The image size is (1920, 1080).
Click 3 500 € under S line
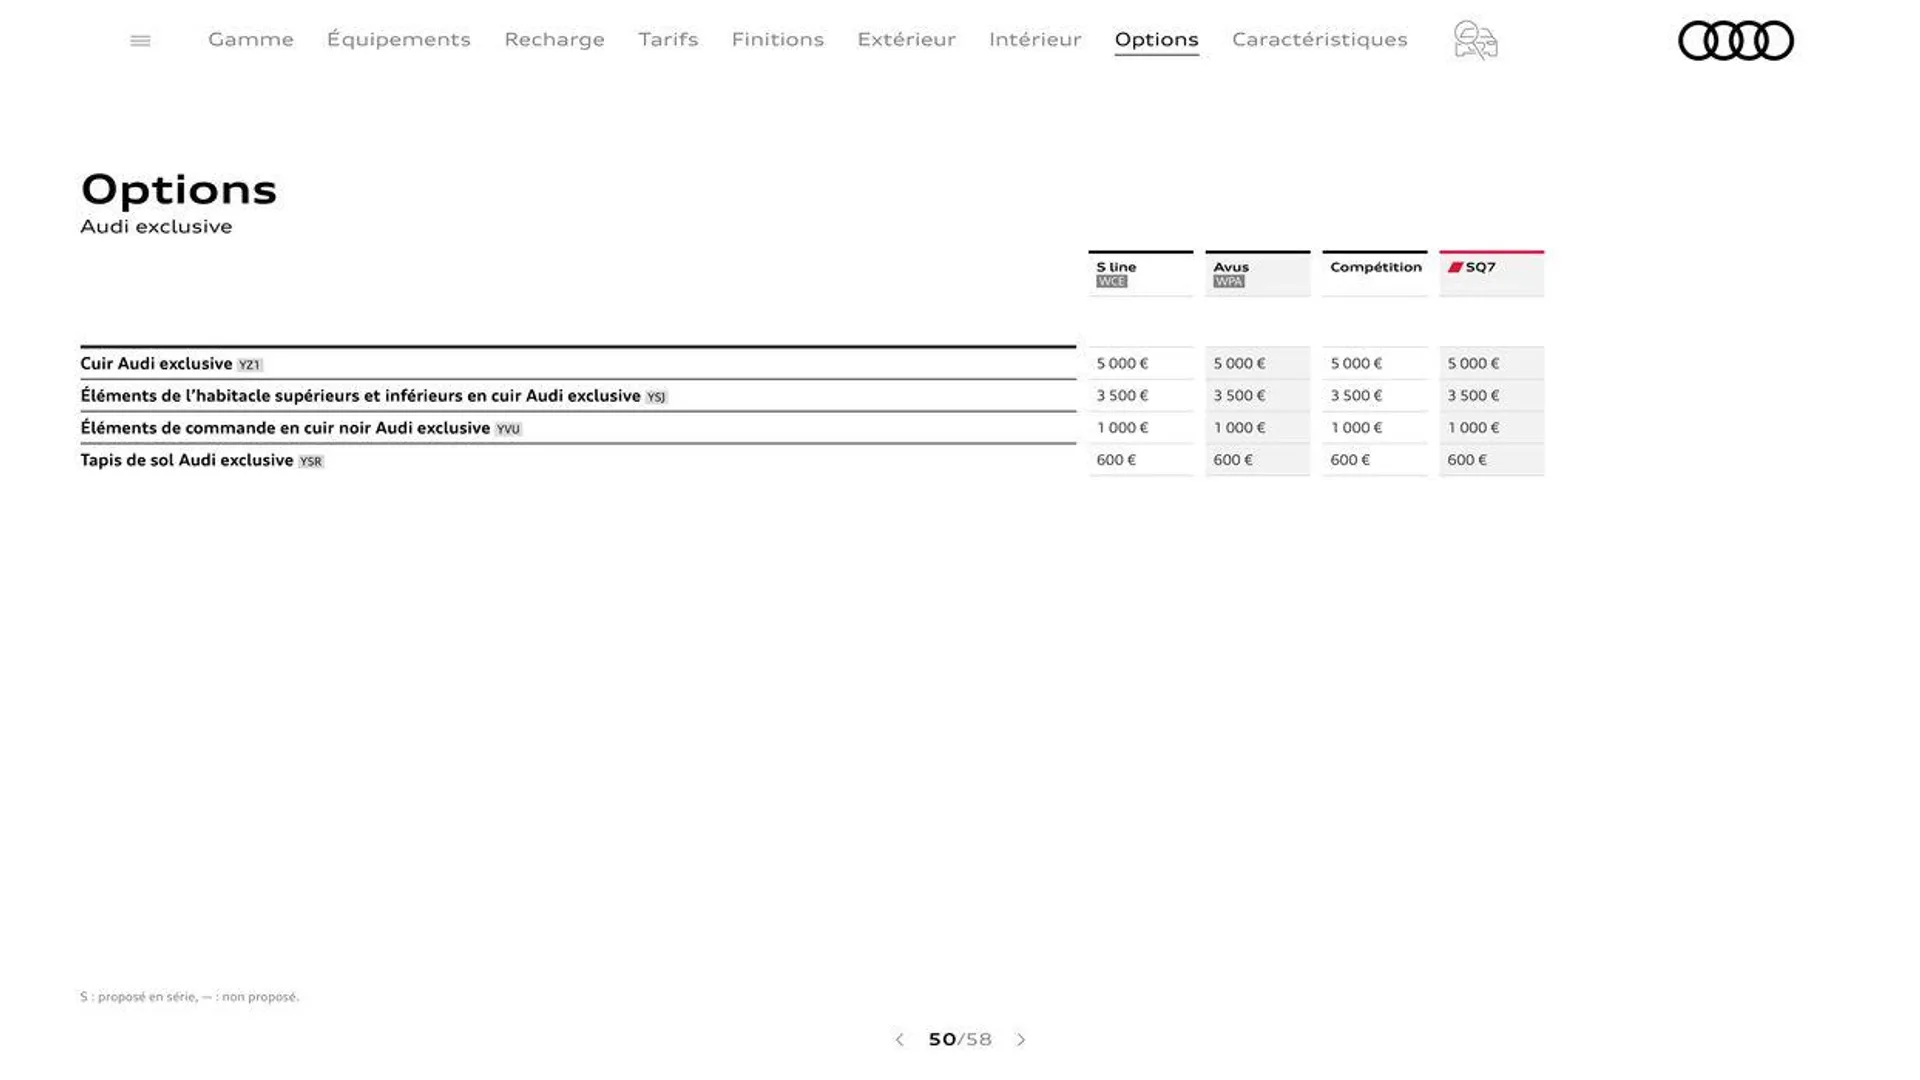pos(1122,395)
